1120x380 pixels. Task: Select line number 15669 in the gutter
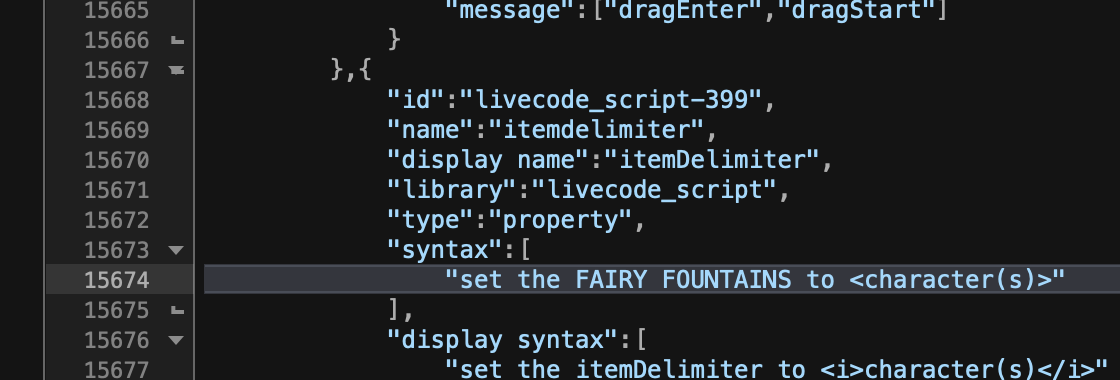116,130
